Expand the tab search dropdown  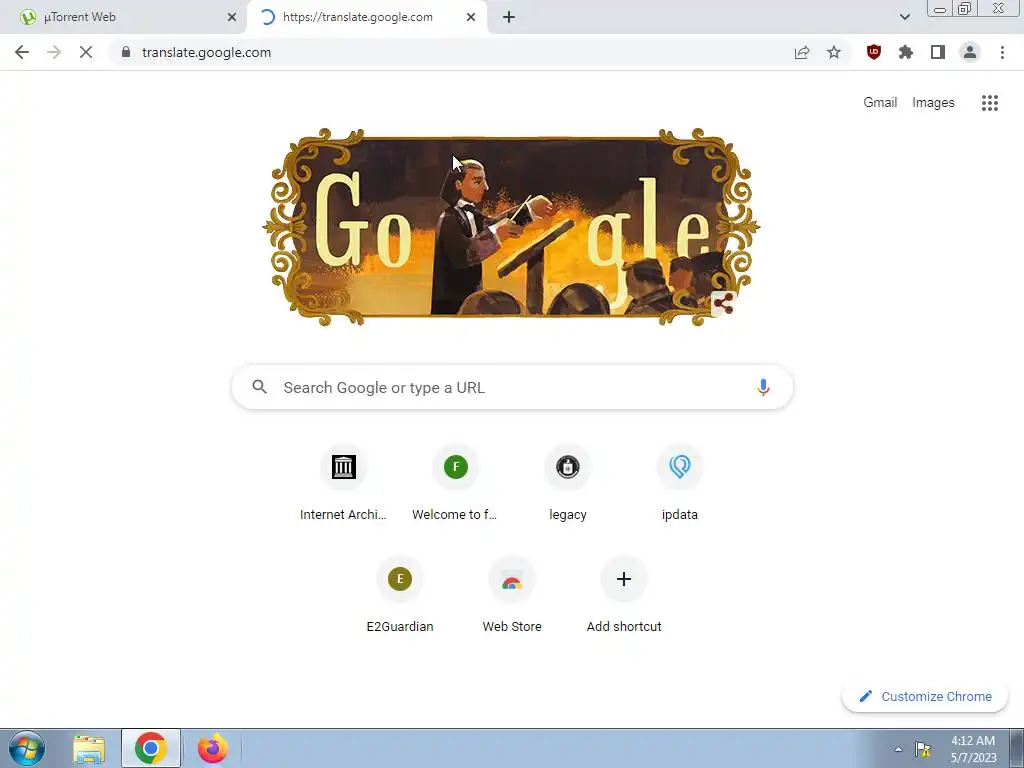[904, 17]
